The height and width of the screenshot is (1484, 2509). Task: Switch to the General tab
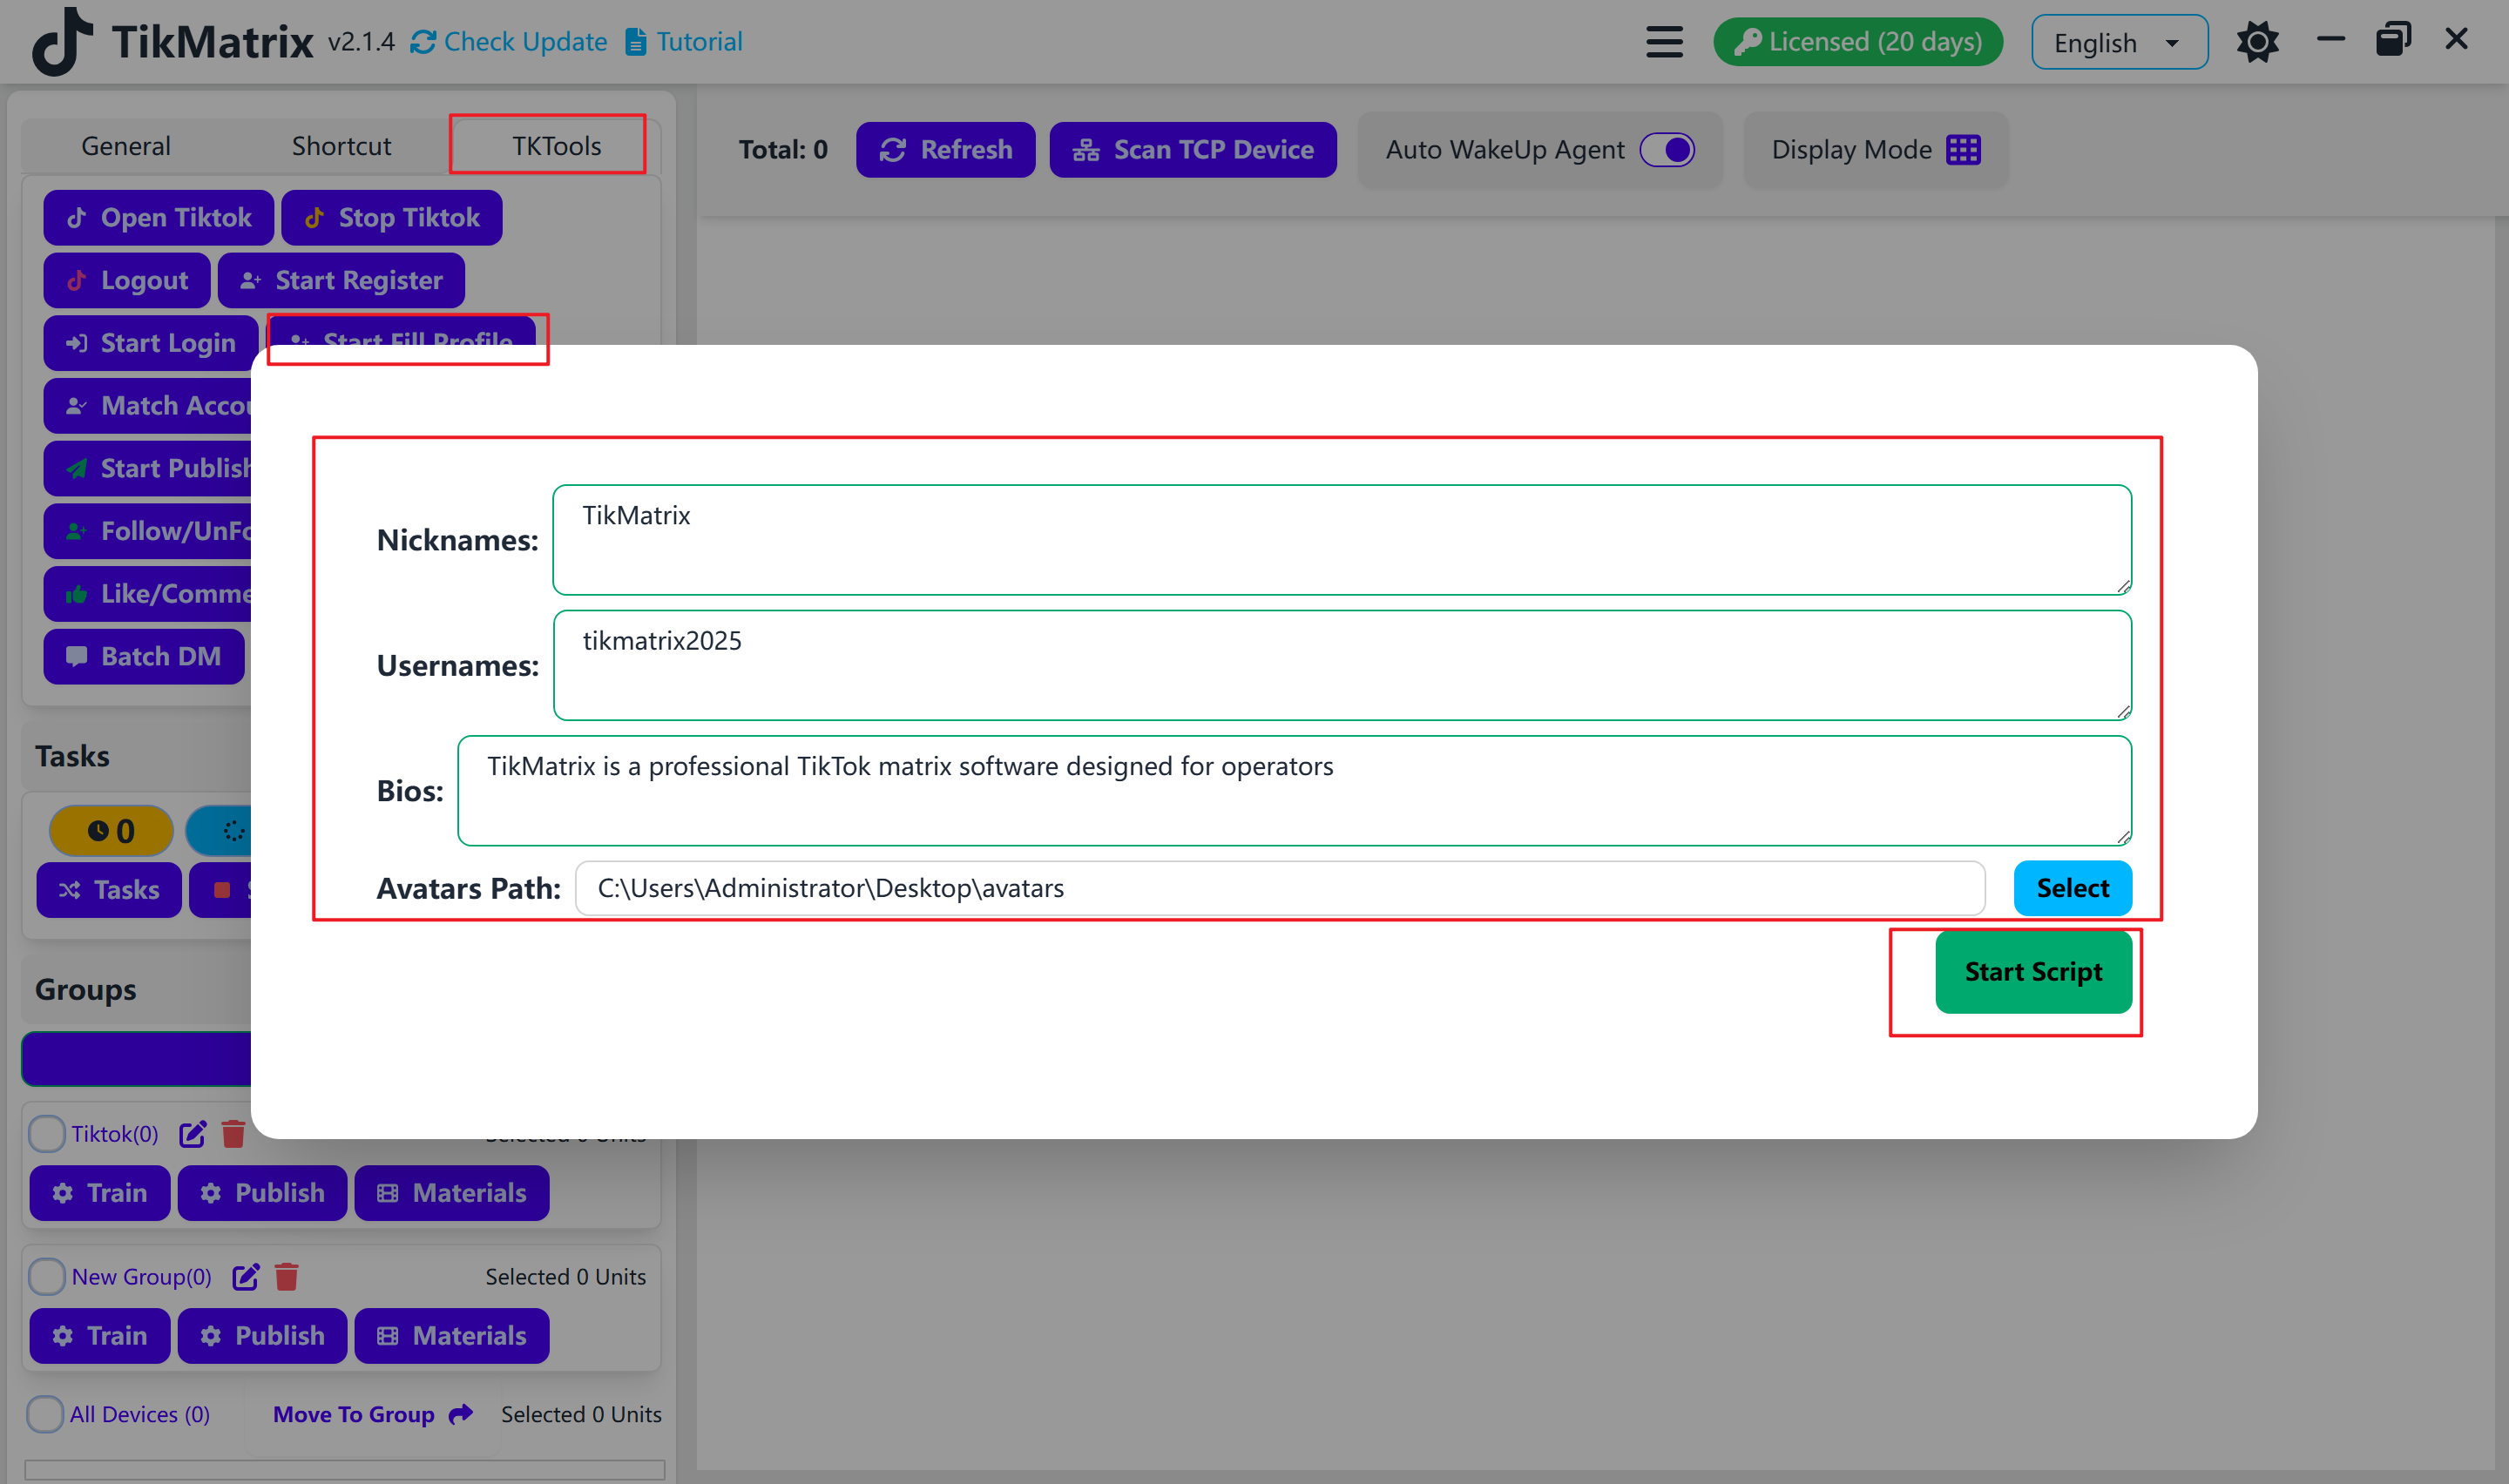point(126,146)
